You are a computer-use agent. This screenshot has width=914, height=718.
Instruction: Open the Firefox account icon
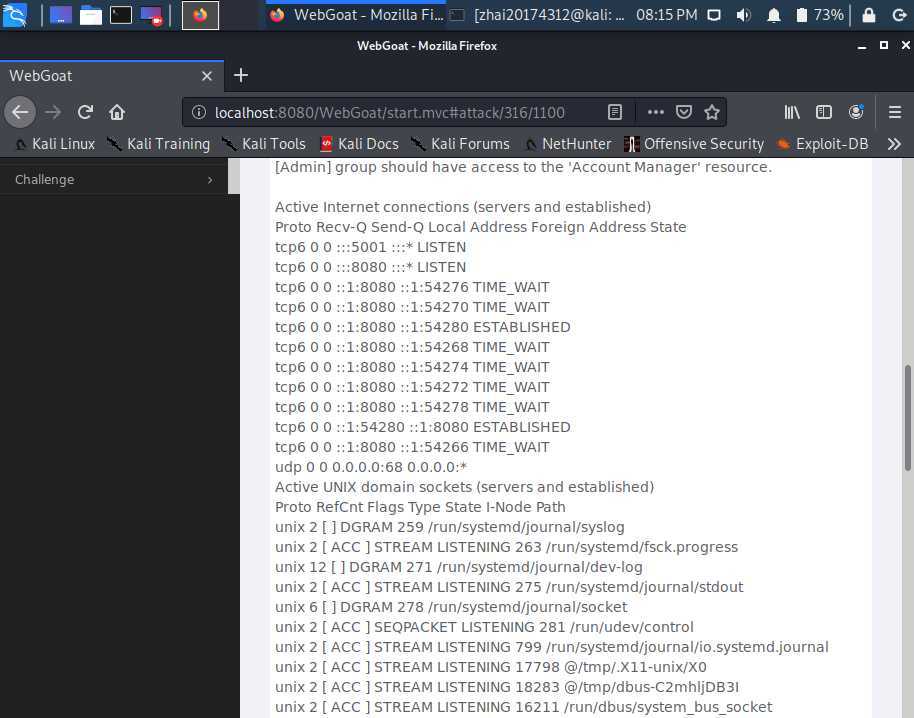[x=856, y=112]
